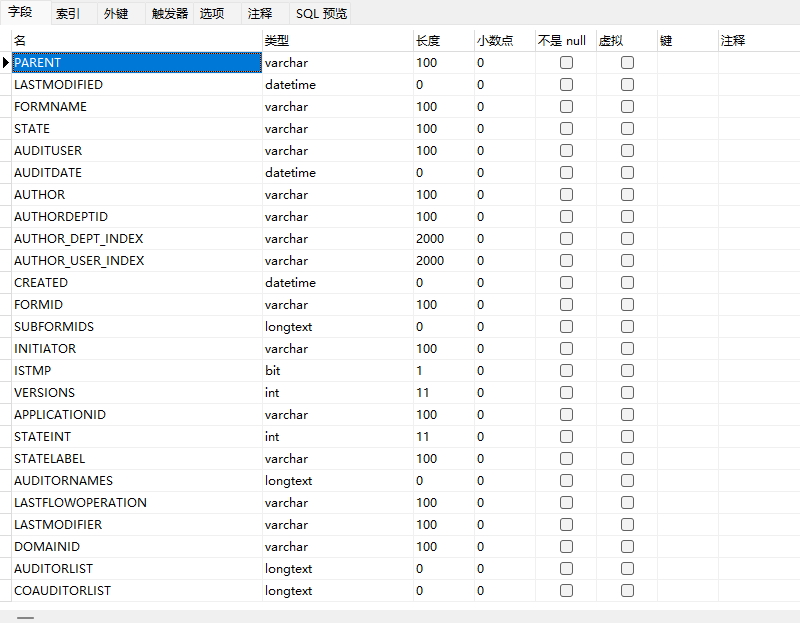Viewport: 800px width, 623px height.
Task: Toggle 虚拟 checkbox for FORMNAME row
Action: pos(627,107)
